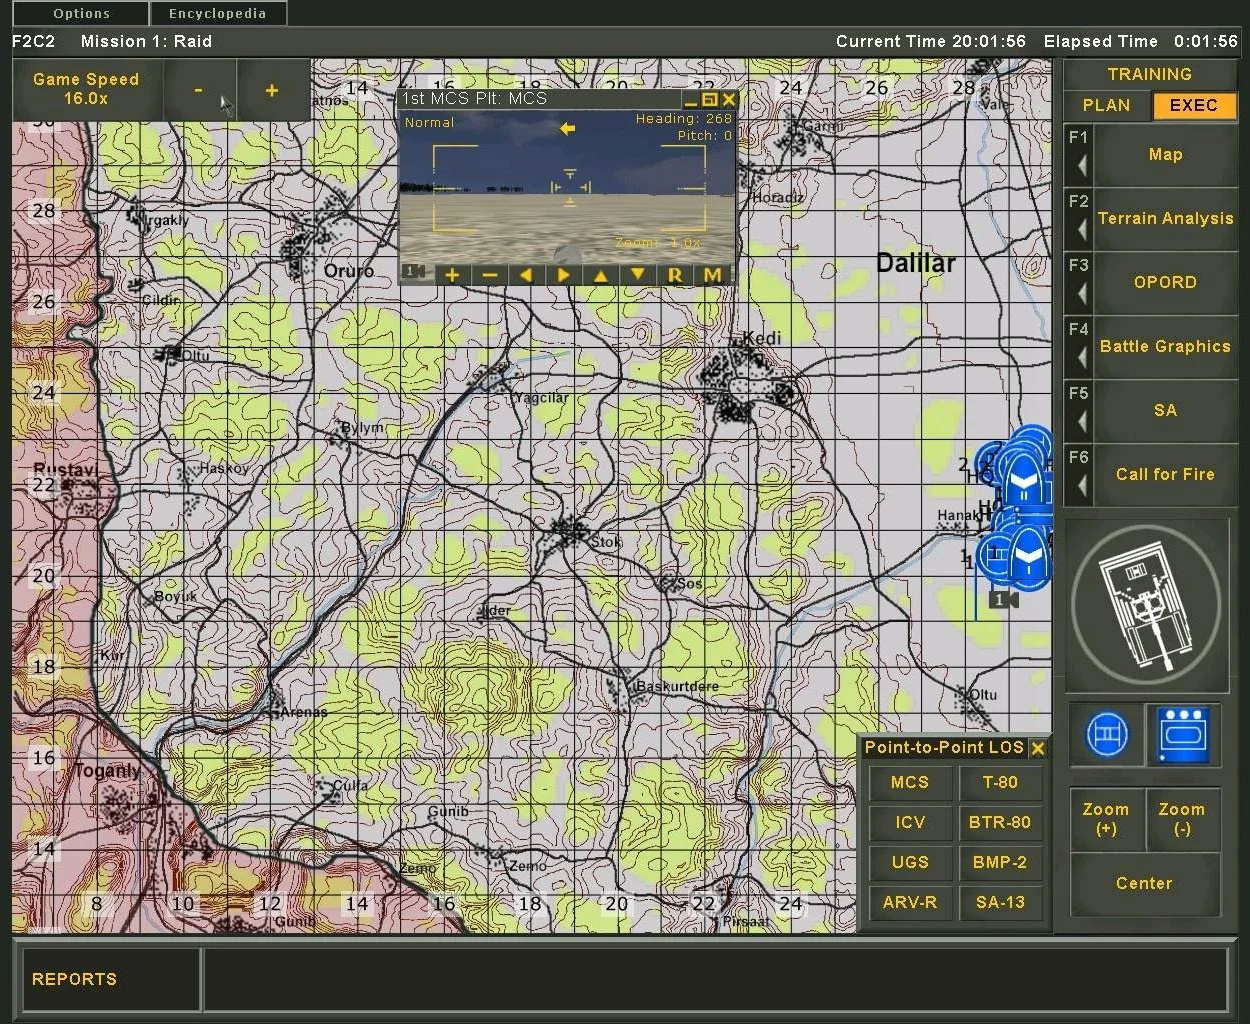Click the vehicle orientation compass display
This screenshot has width=1250, height=1024.
pos(1146,604)
